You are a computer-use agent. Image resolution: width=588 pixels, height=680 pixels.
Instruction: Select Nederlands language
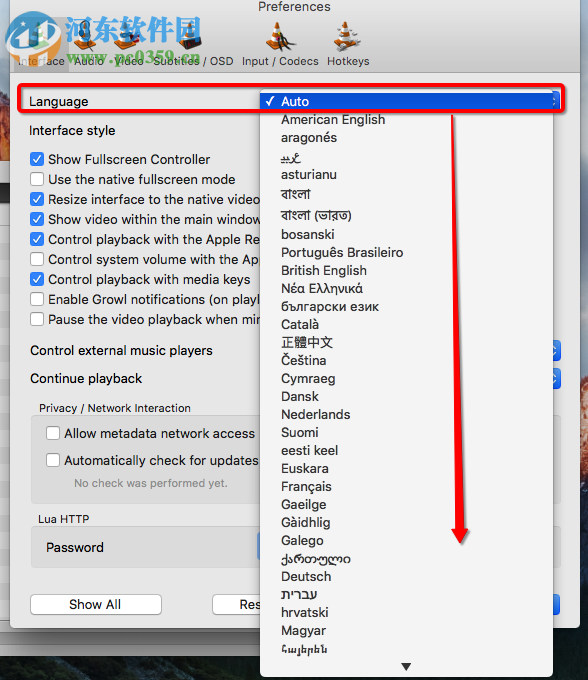pos(406,414)
